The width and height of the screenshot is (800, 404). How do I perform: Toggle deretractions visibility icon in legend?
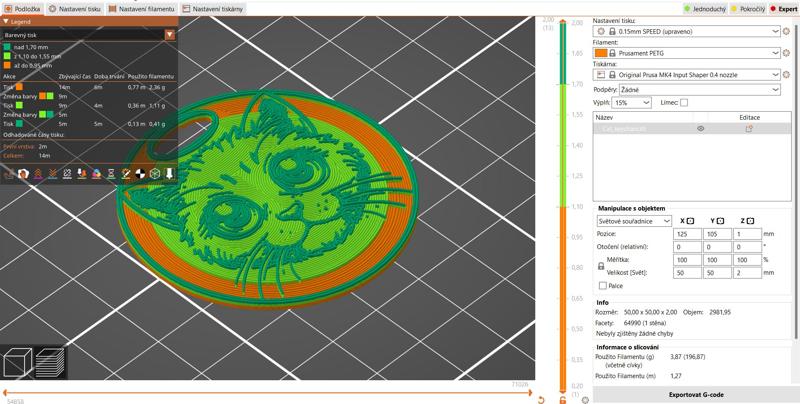point(52,174)
